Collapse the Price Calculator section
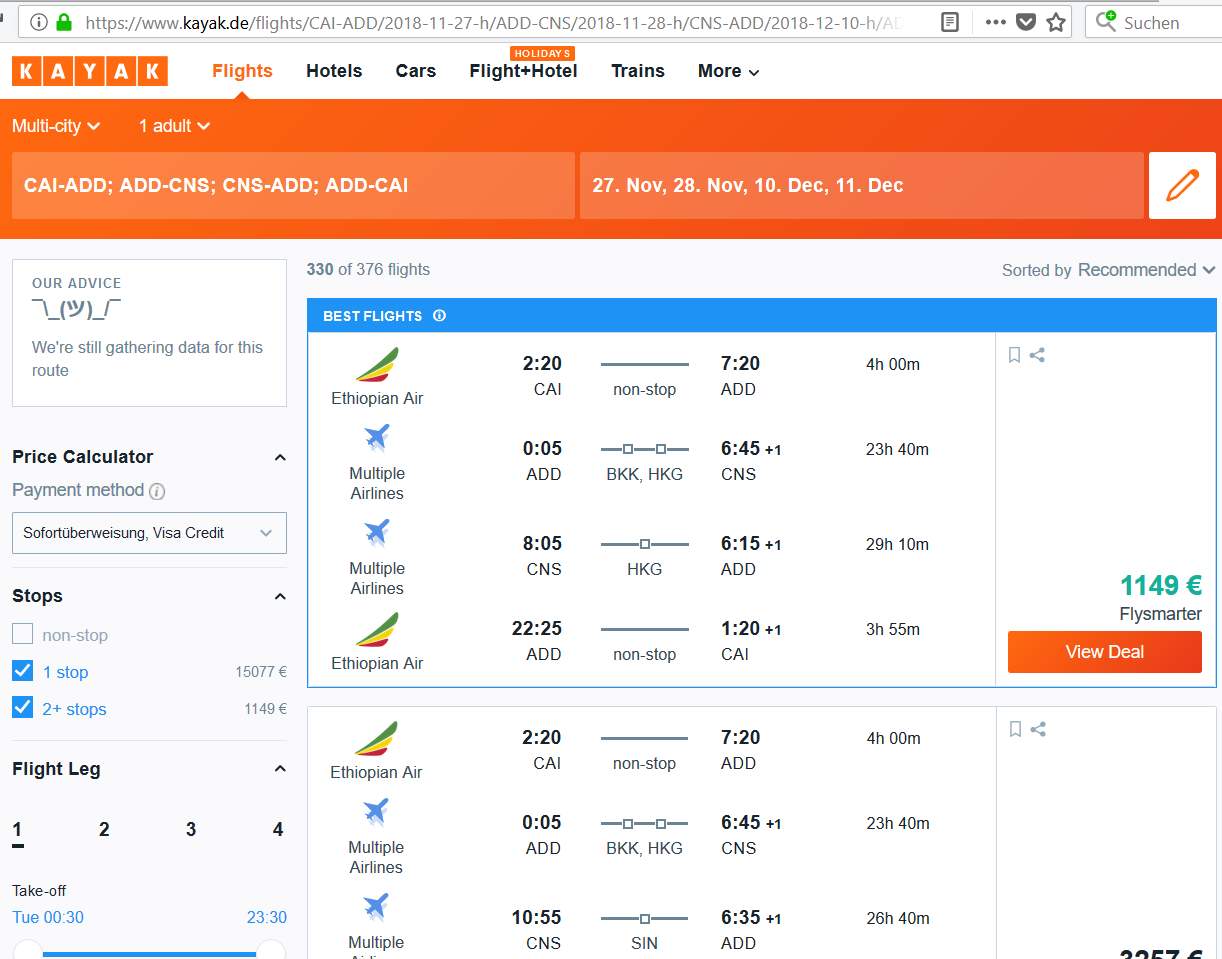This screenshot has height=959, width=1222. (x=280, y=457)
